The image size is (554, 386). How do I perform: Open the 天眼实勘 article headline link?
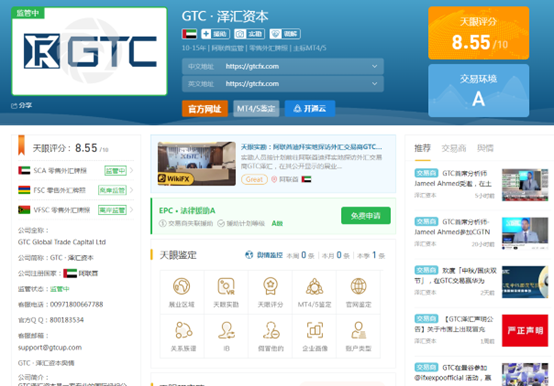coord(311,147)
